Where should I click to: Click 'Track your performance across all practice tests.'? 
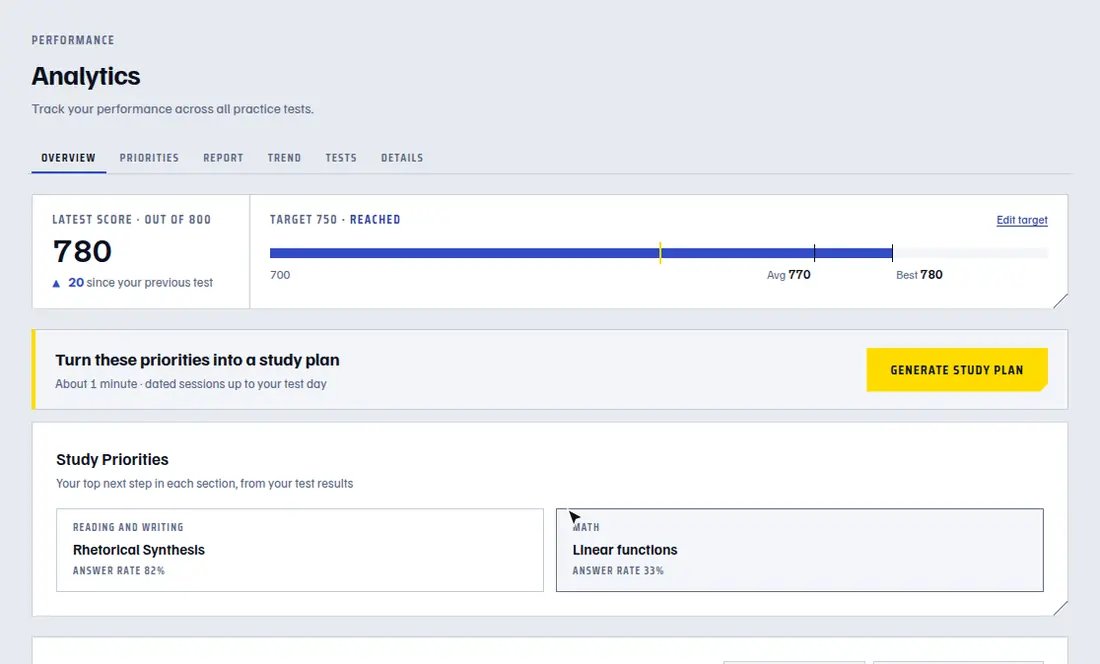point(173,109)
